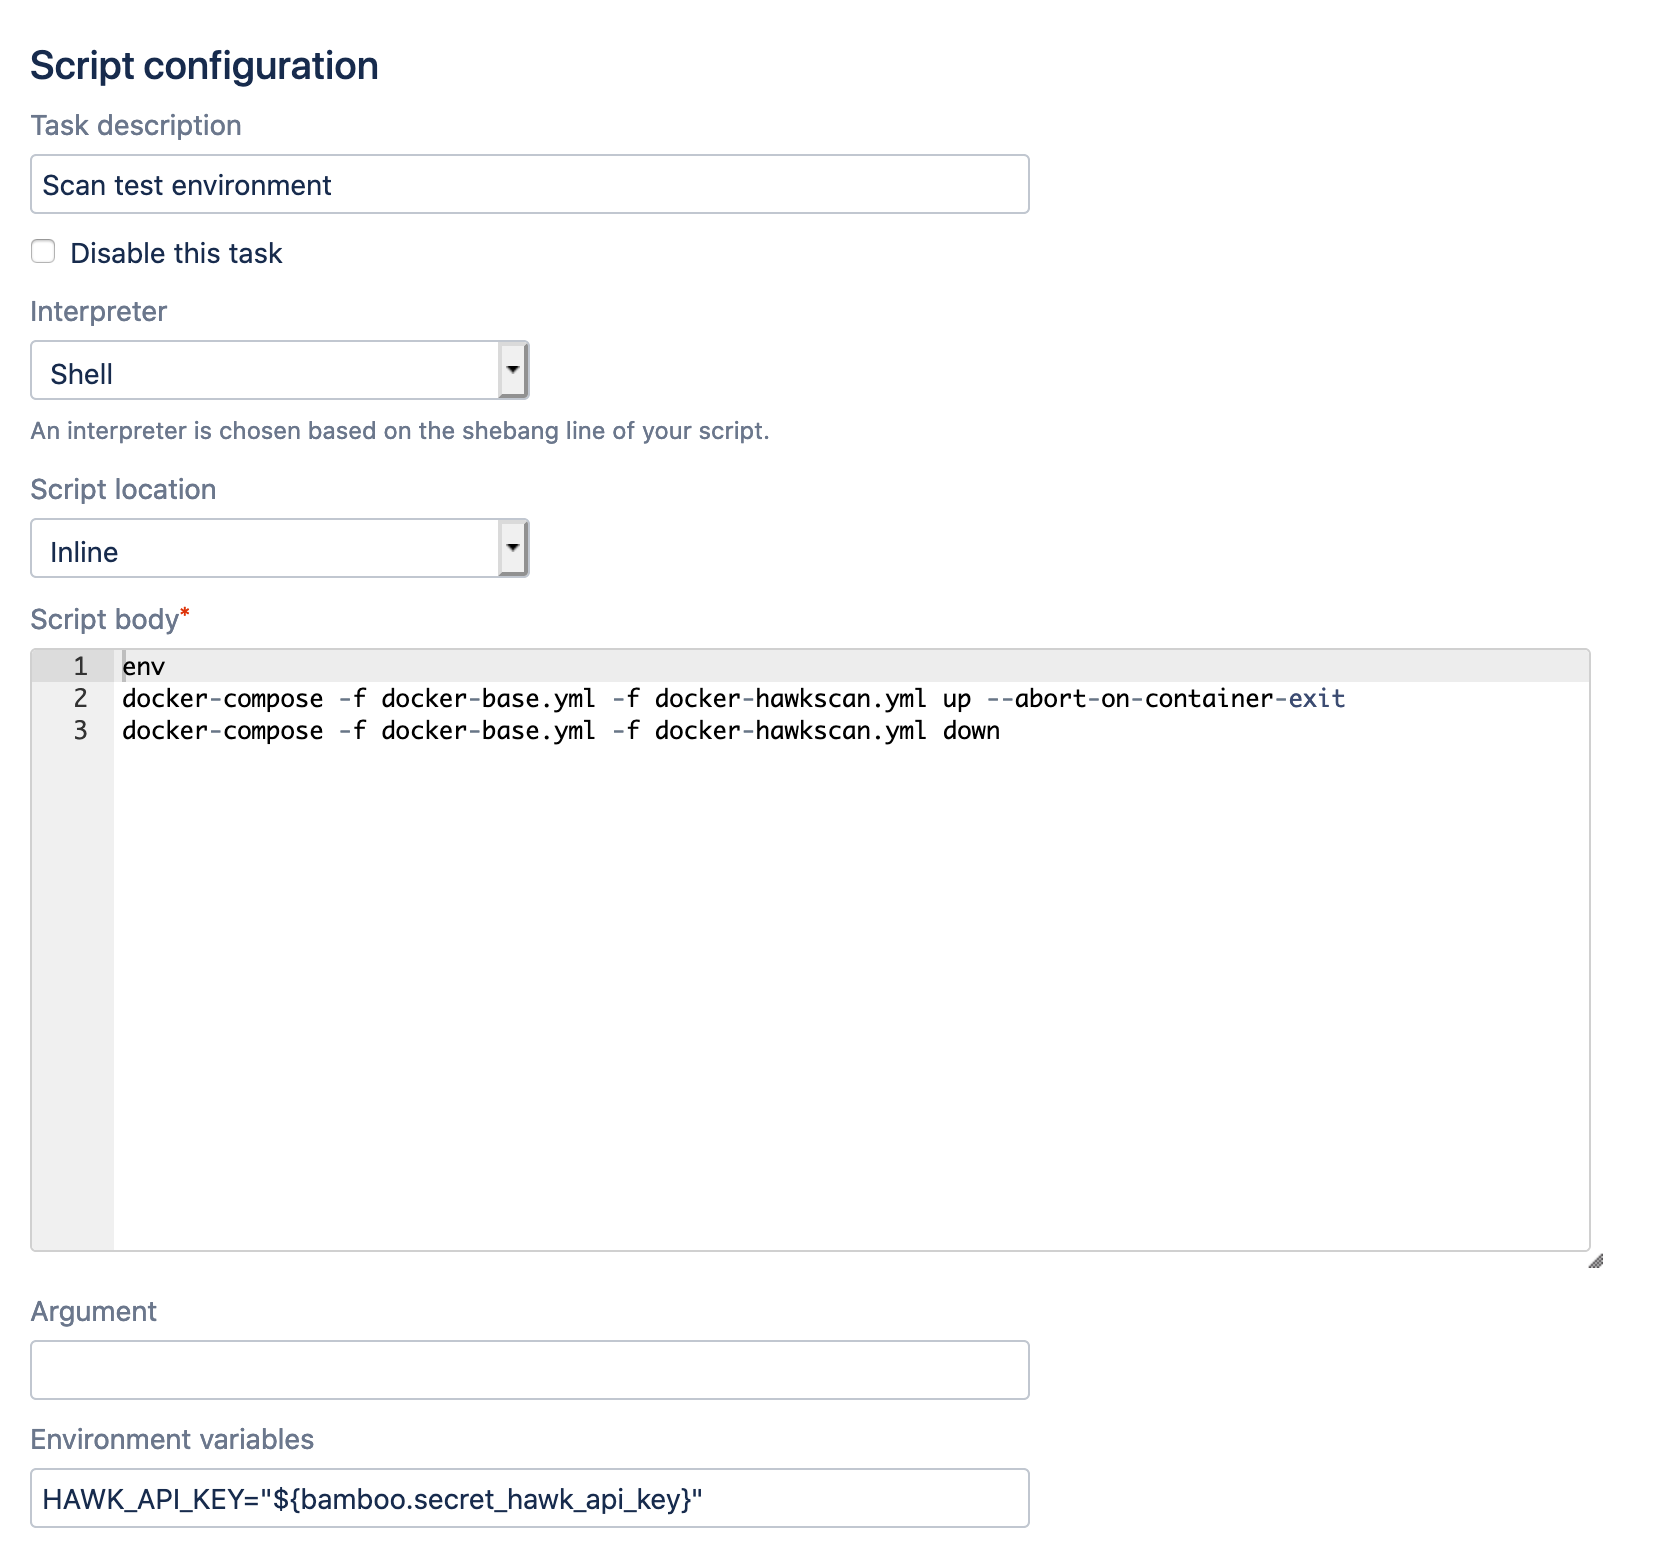Click line number 3 in the gutter
This screenshot has width=1680, height=1546.
(x=79, y=730)
